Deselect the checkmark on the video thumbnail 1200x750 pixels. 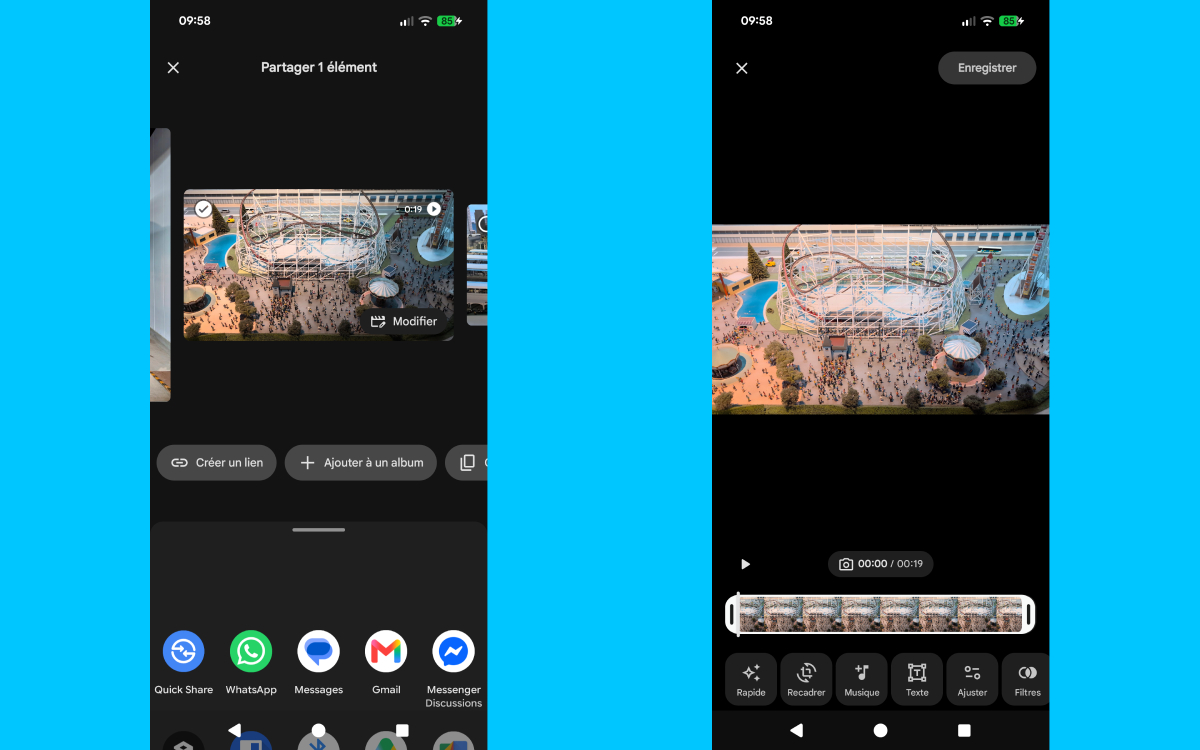[x=203, y=209]
